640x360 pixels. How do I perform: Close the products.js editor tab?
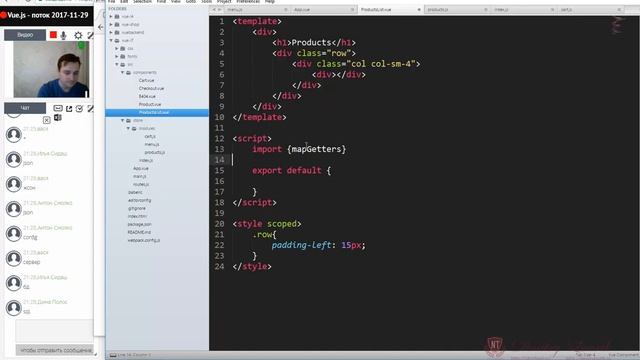point(486,9)
